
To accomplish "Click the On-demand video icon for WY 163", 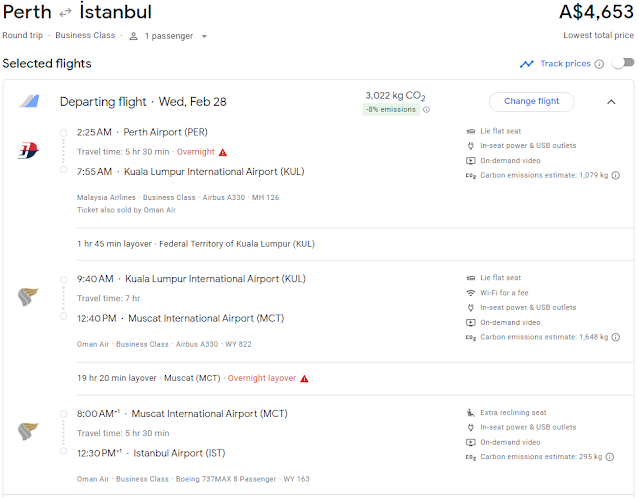I will click(x=471, y=442).
